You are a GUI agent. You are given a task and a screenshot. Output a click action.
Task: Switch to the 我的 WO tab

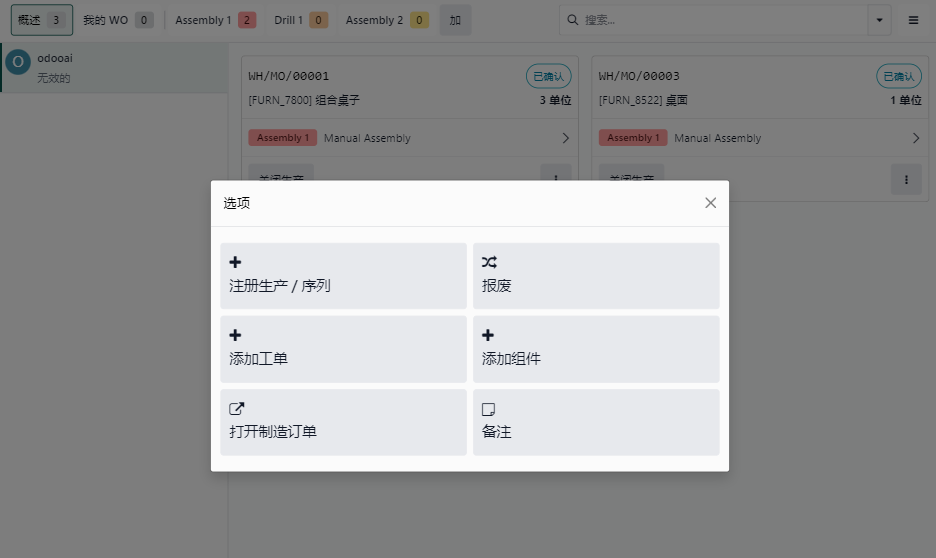point(118,20)
